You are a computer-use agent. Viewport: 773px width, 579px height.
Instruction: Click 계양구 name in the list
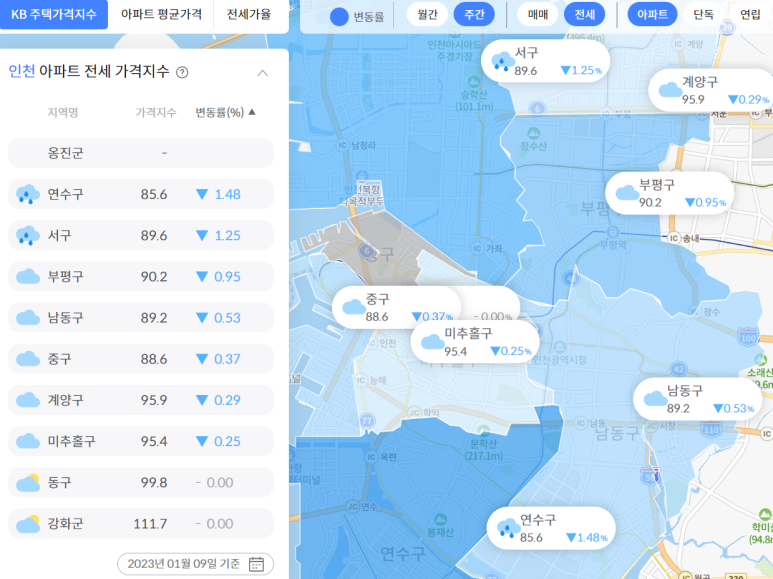65,400
